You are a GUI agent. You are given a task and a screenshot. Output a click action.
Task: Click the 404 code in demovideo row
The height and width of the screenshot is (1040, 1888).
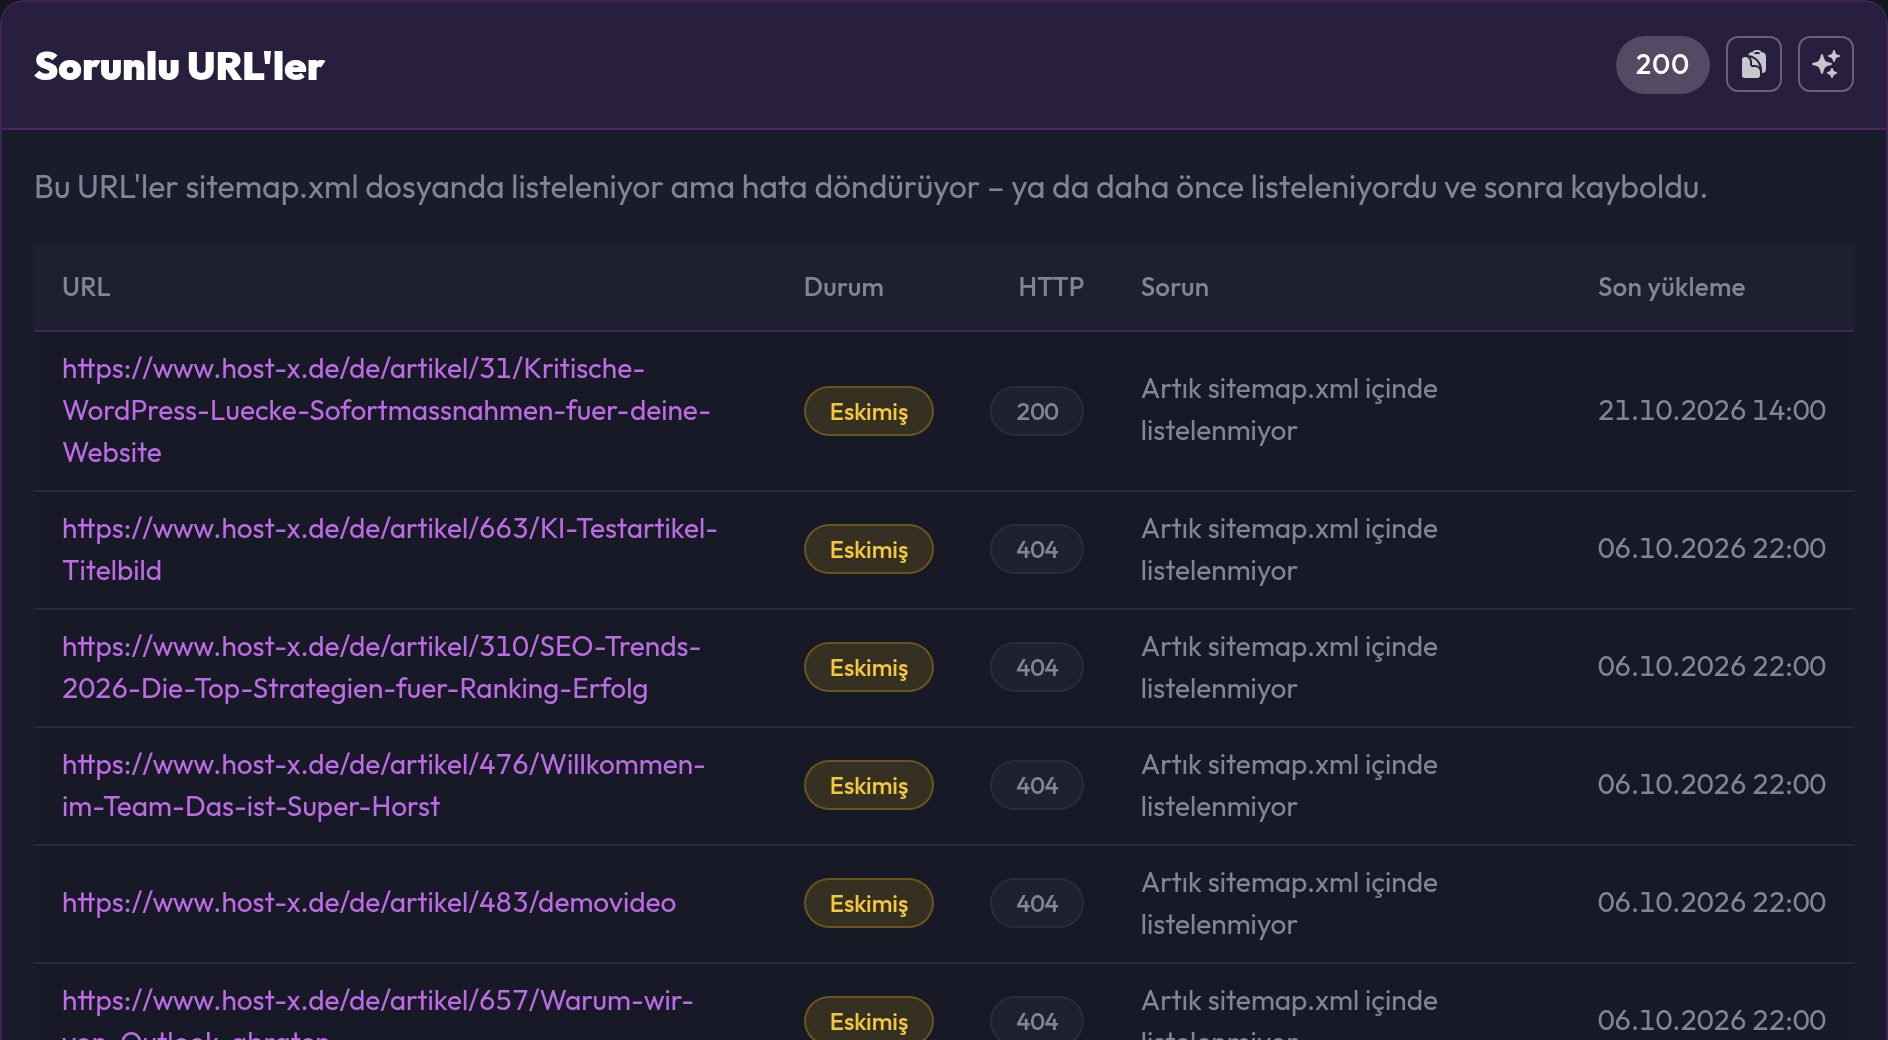point(1037,903)
